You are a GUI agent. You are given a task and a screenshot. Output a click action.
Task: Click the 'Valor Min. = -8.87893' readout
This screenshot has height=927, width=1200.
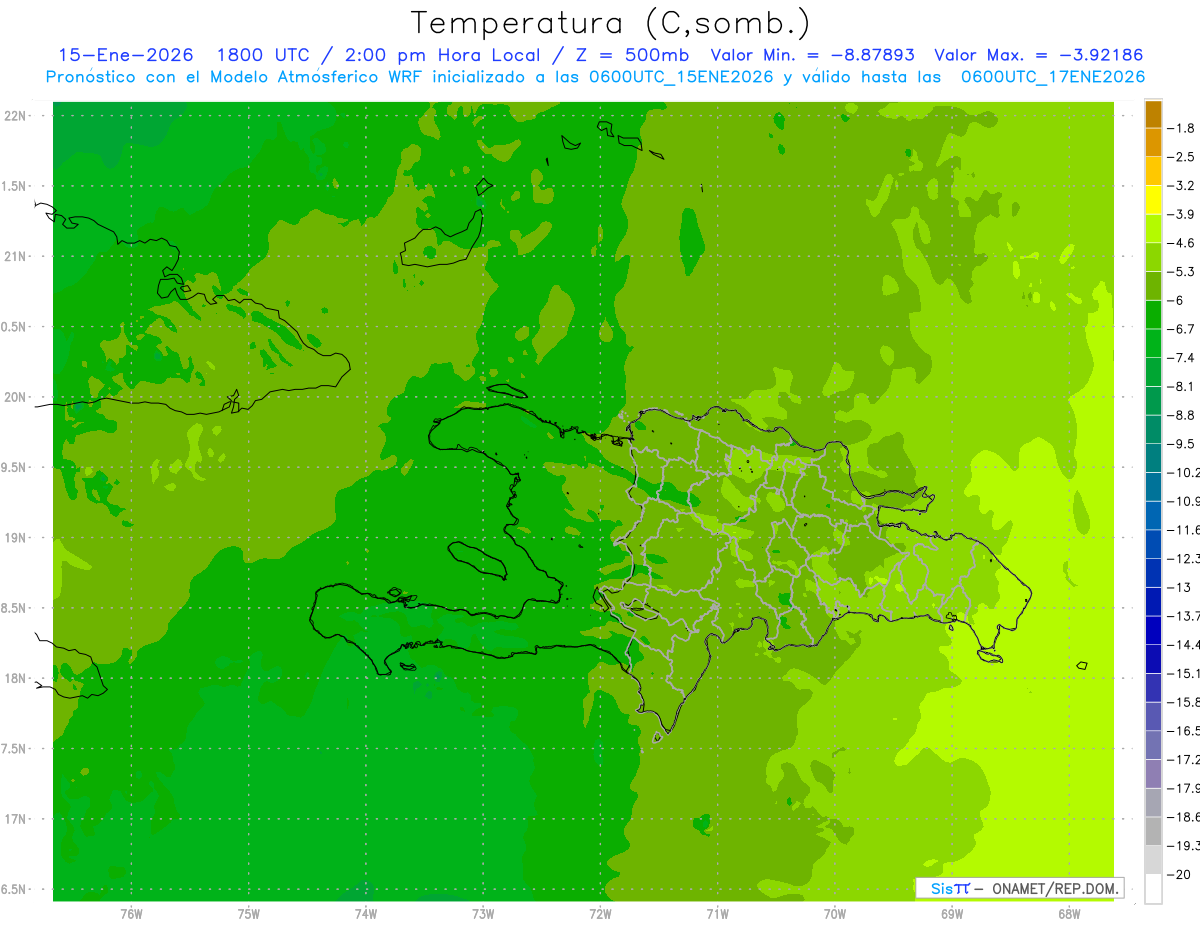[x=811, y=55]
